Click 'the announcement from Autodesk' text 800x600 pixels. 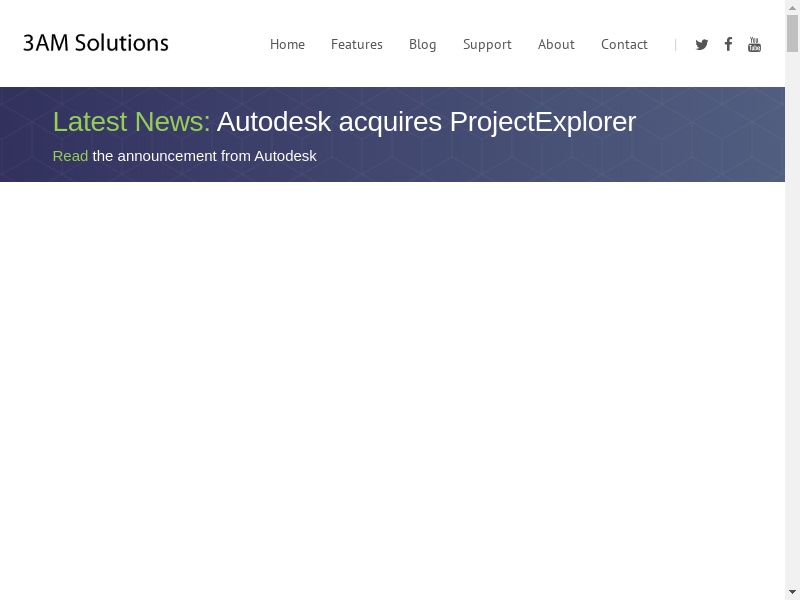point(205,156)
